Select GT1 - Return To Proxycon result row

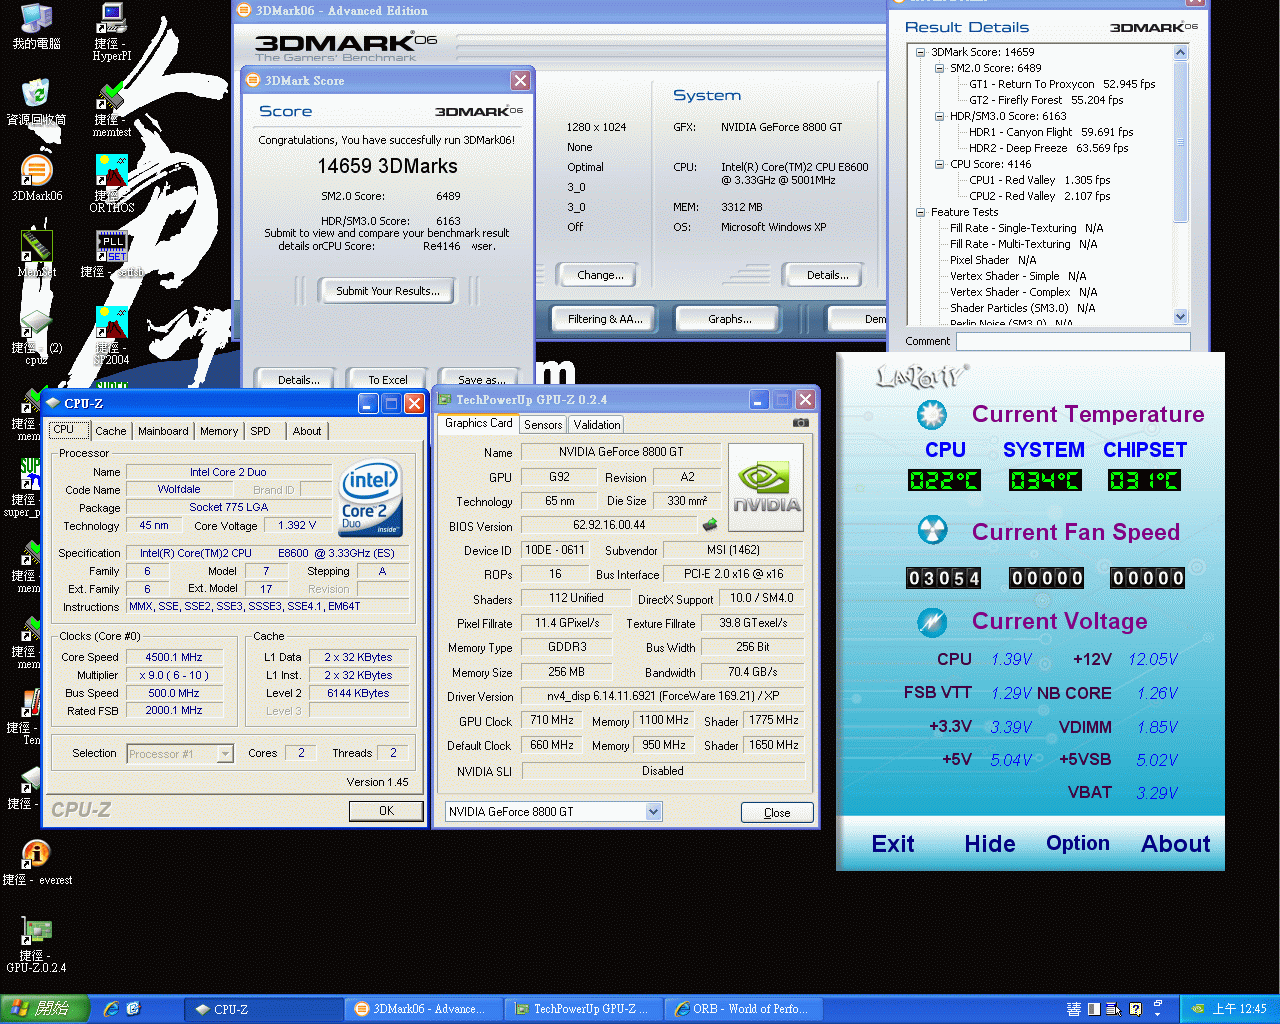pos(1062,84)
